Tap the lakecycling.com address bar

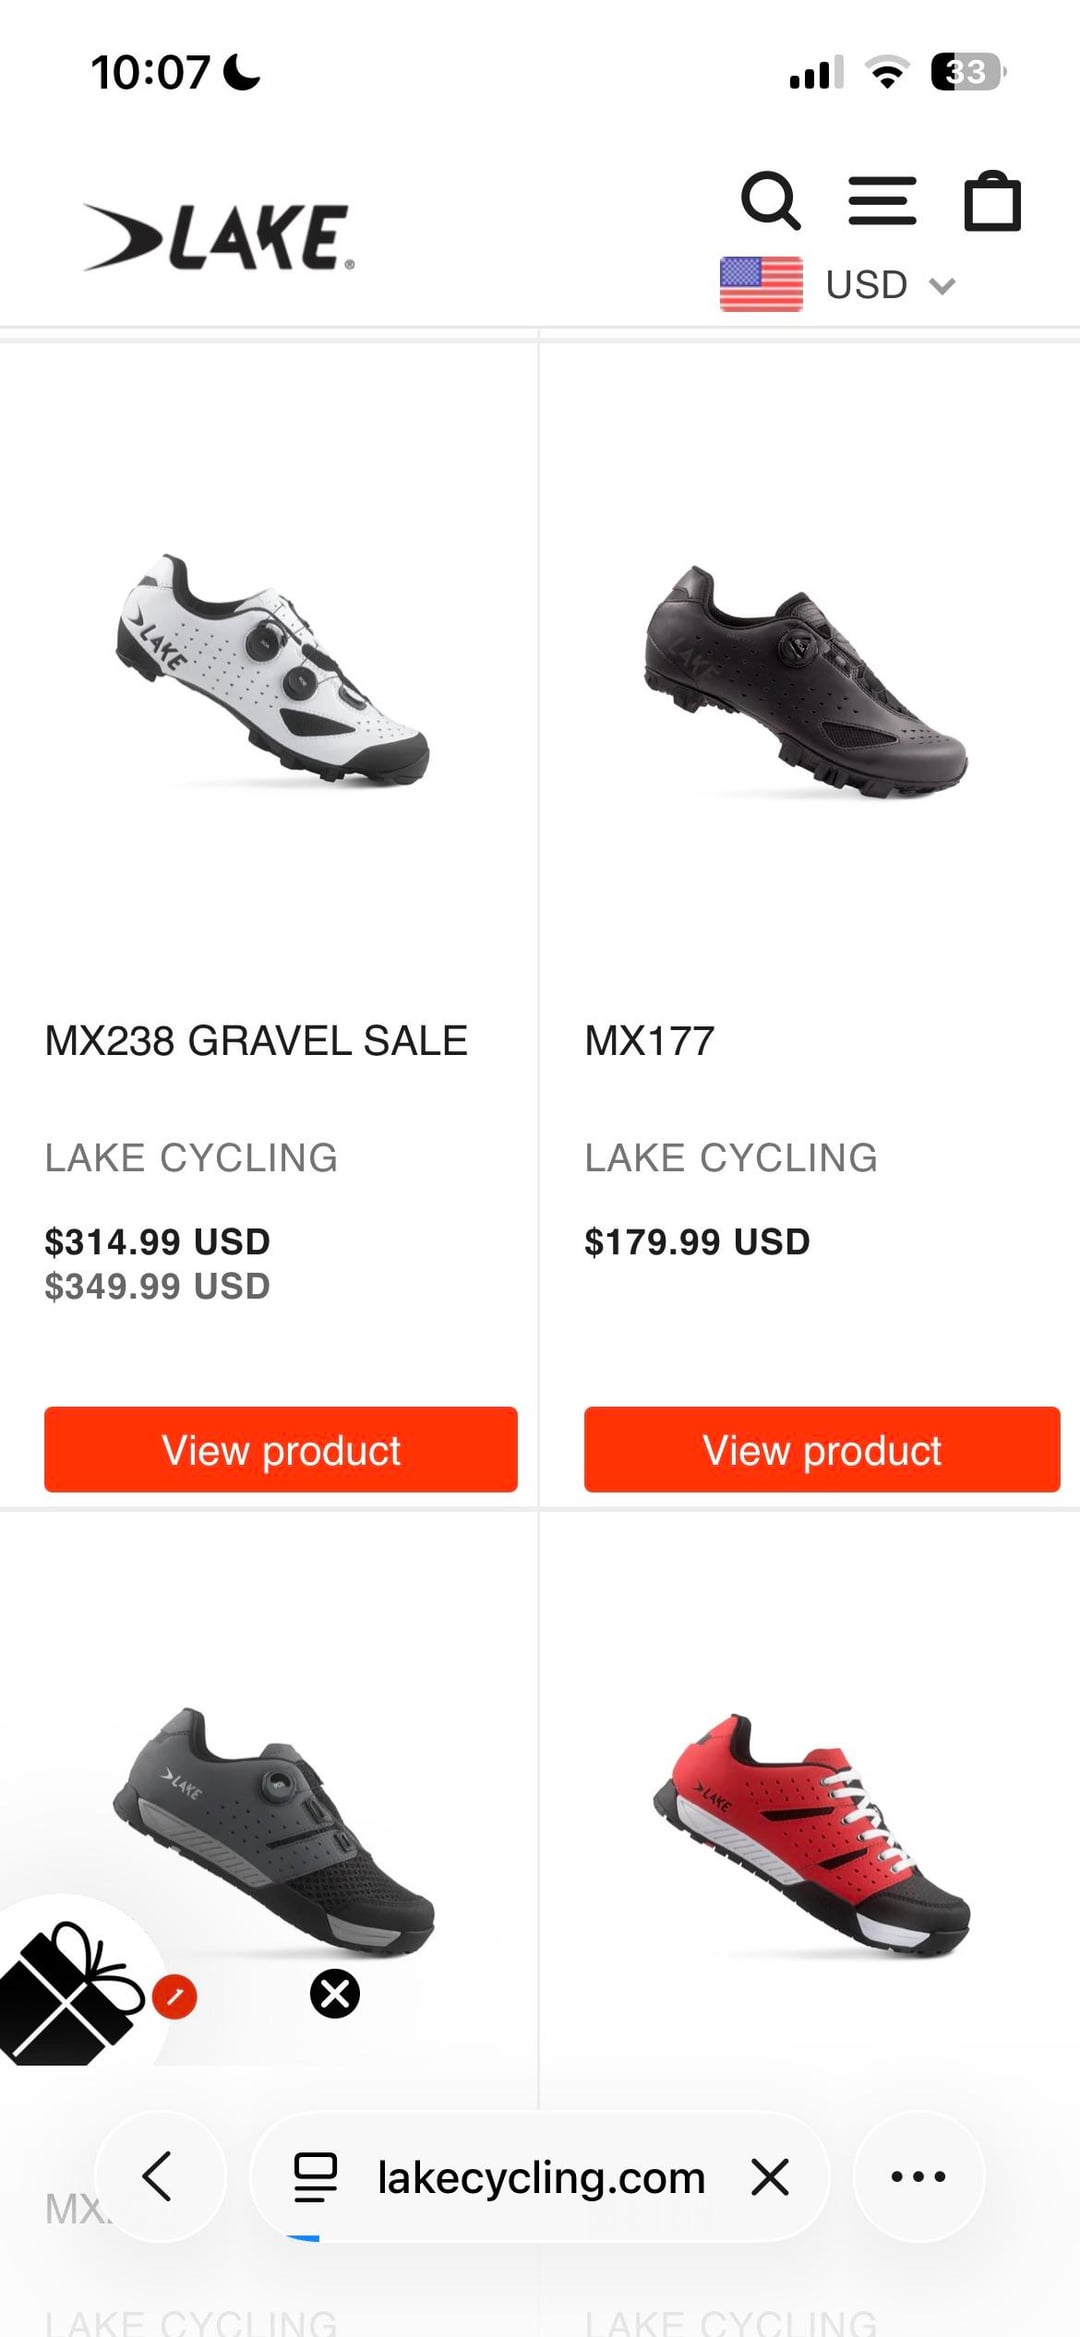(540, 2177)
